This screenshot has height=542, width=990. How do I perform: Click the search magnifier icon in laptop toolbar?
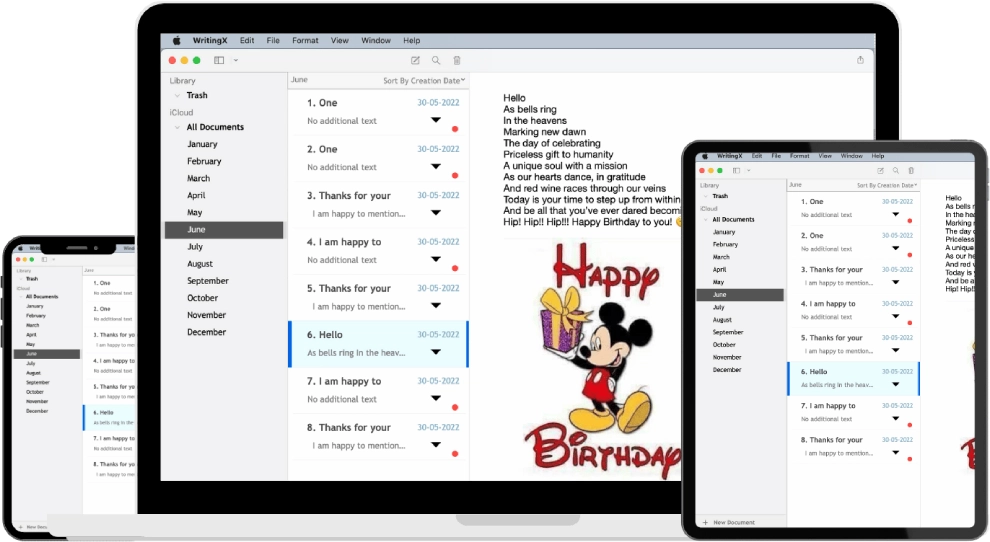pyautogui.click(x=436, y=60)
